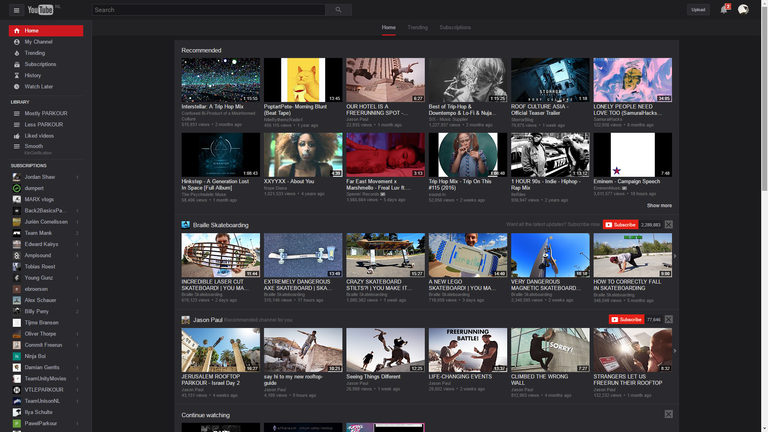Open the notifications bell
This screenshot has width=768, height=432.
click(x=724, y=9)
